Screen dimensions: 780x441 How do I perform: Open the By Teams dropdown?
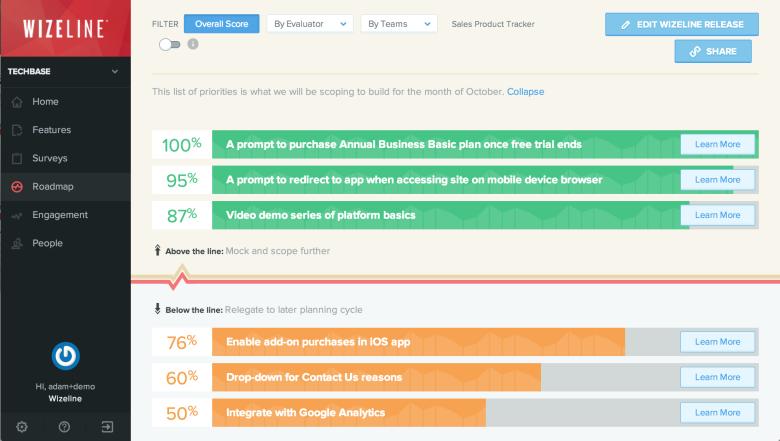point(398,23)
